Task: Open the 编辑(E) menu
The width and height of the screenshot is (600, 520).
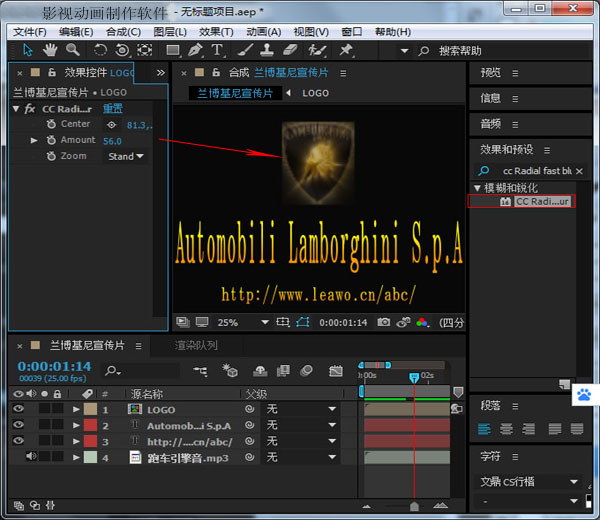Action: tap(76, 32)
